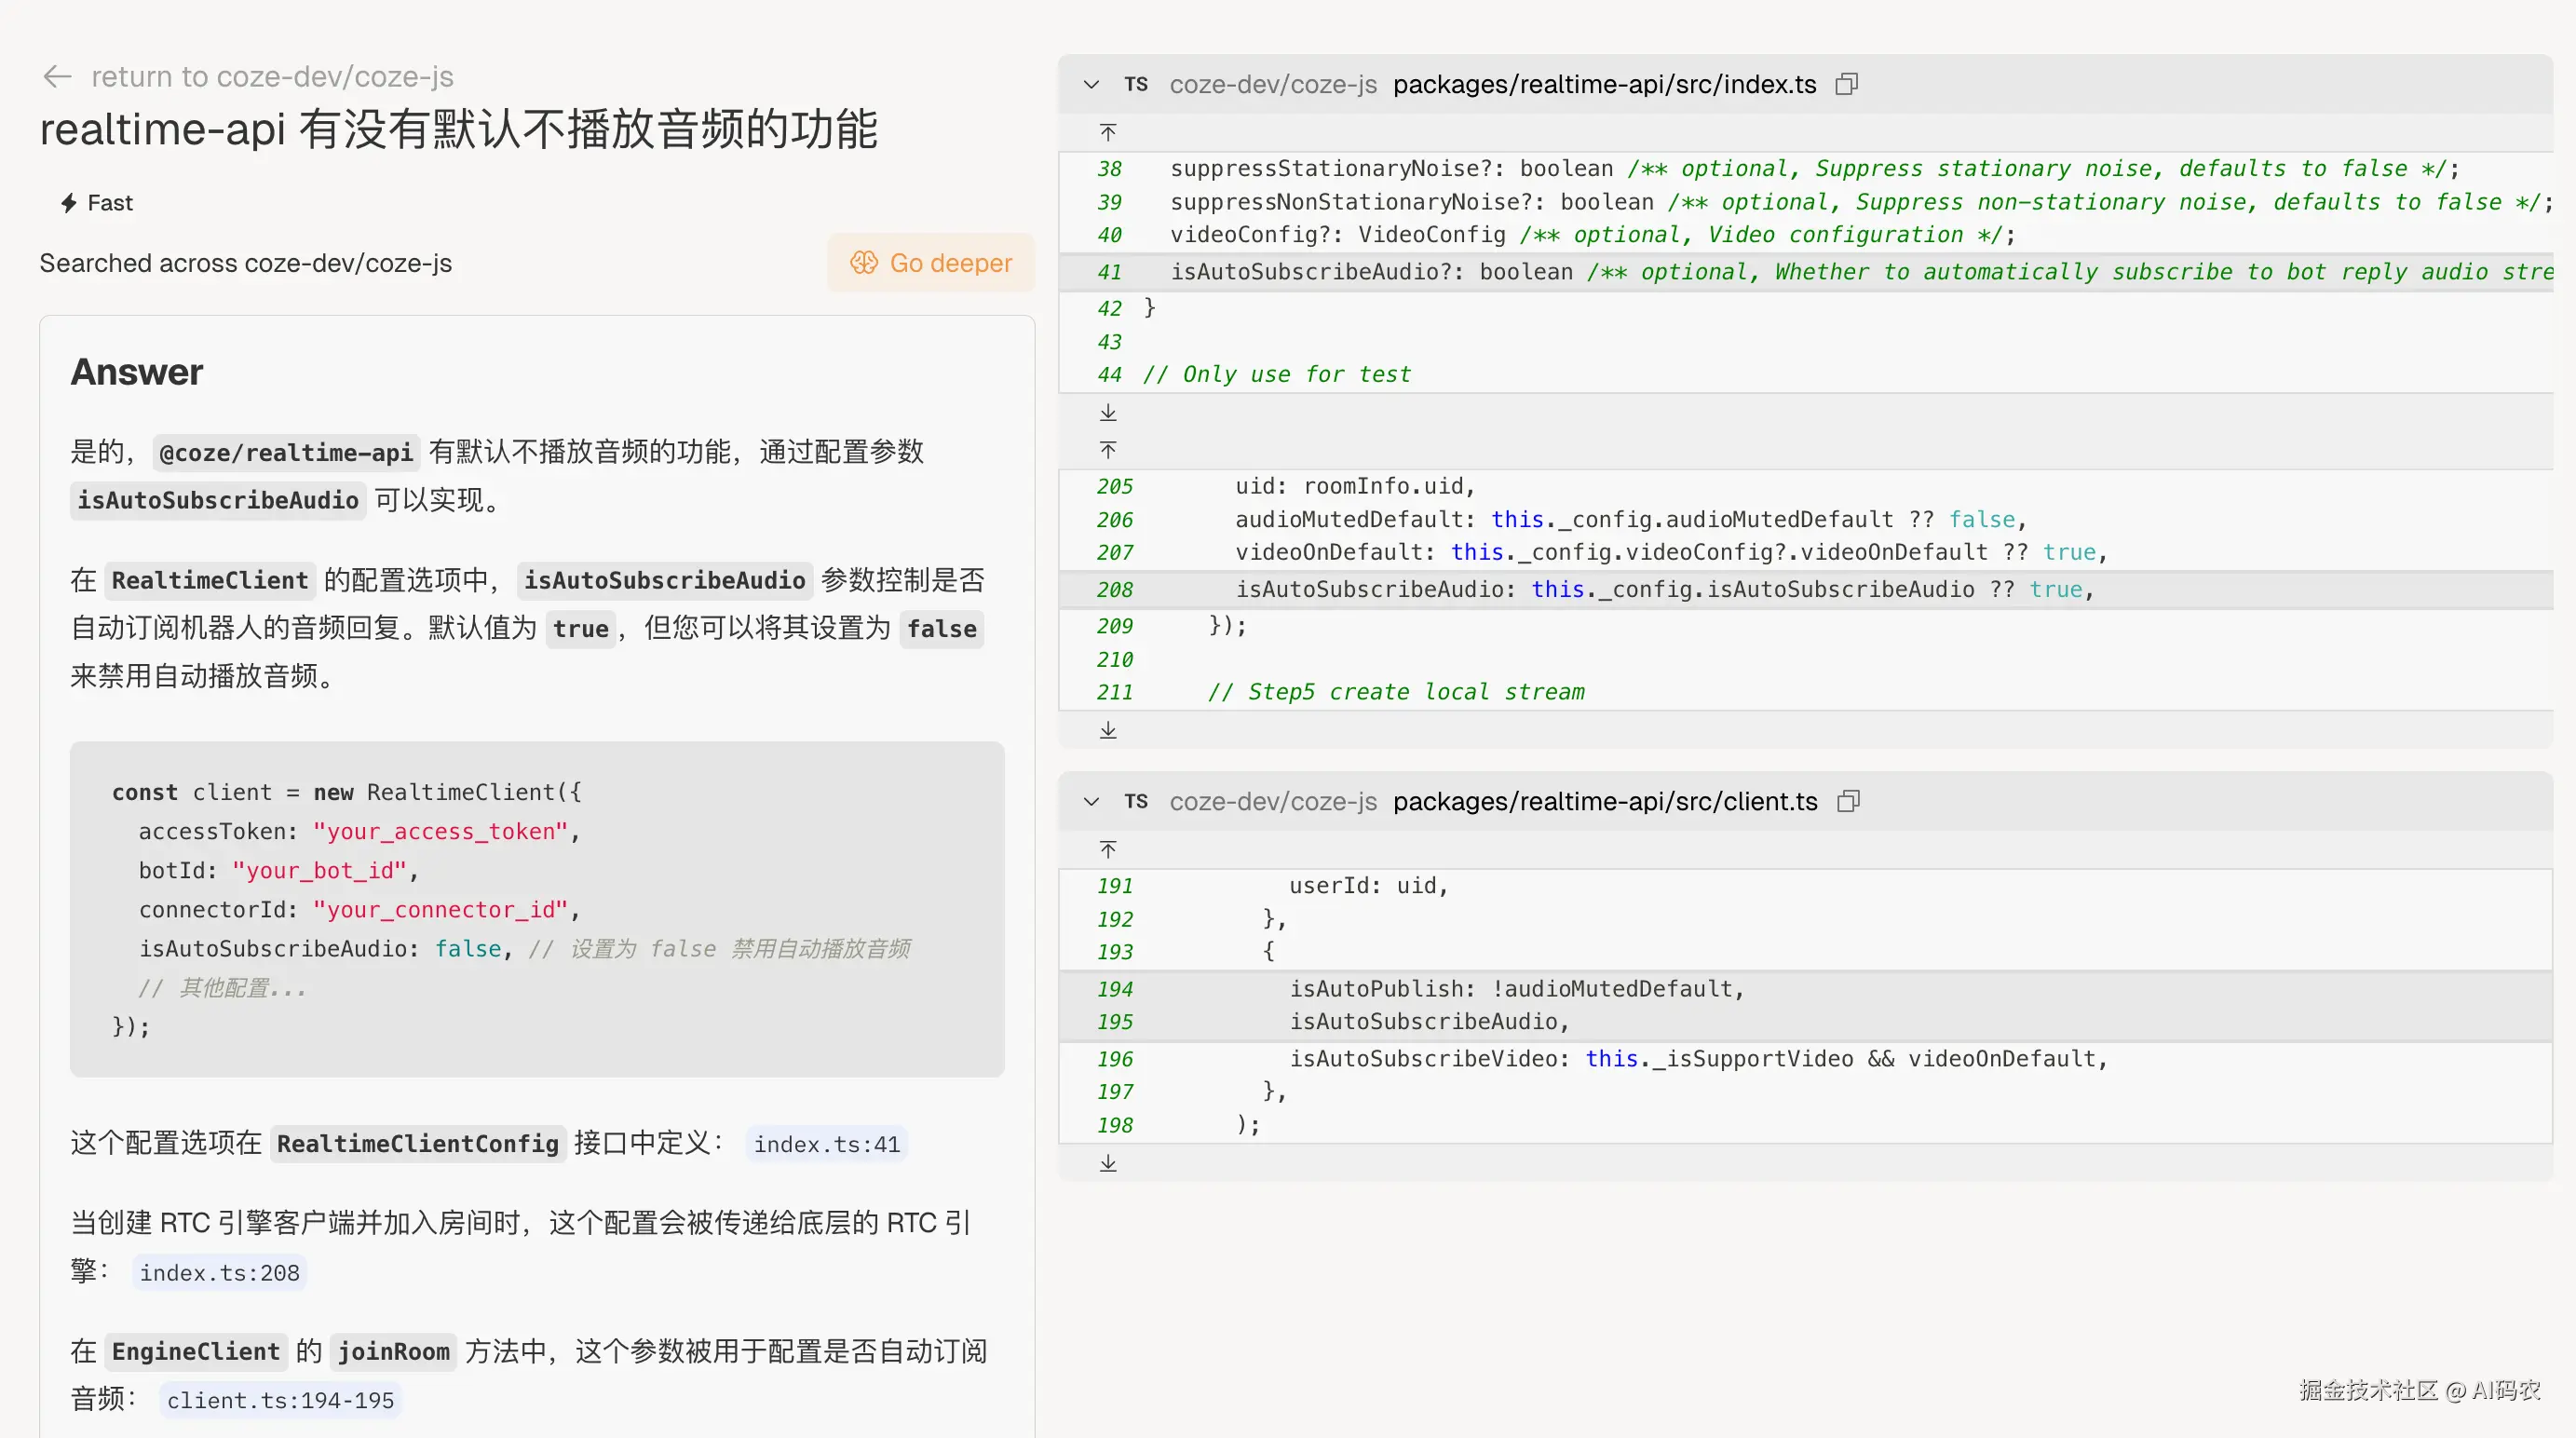Copy client.ts file path icon

pos(1847,802)
